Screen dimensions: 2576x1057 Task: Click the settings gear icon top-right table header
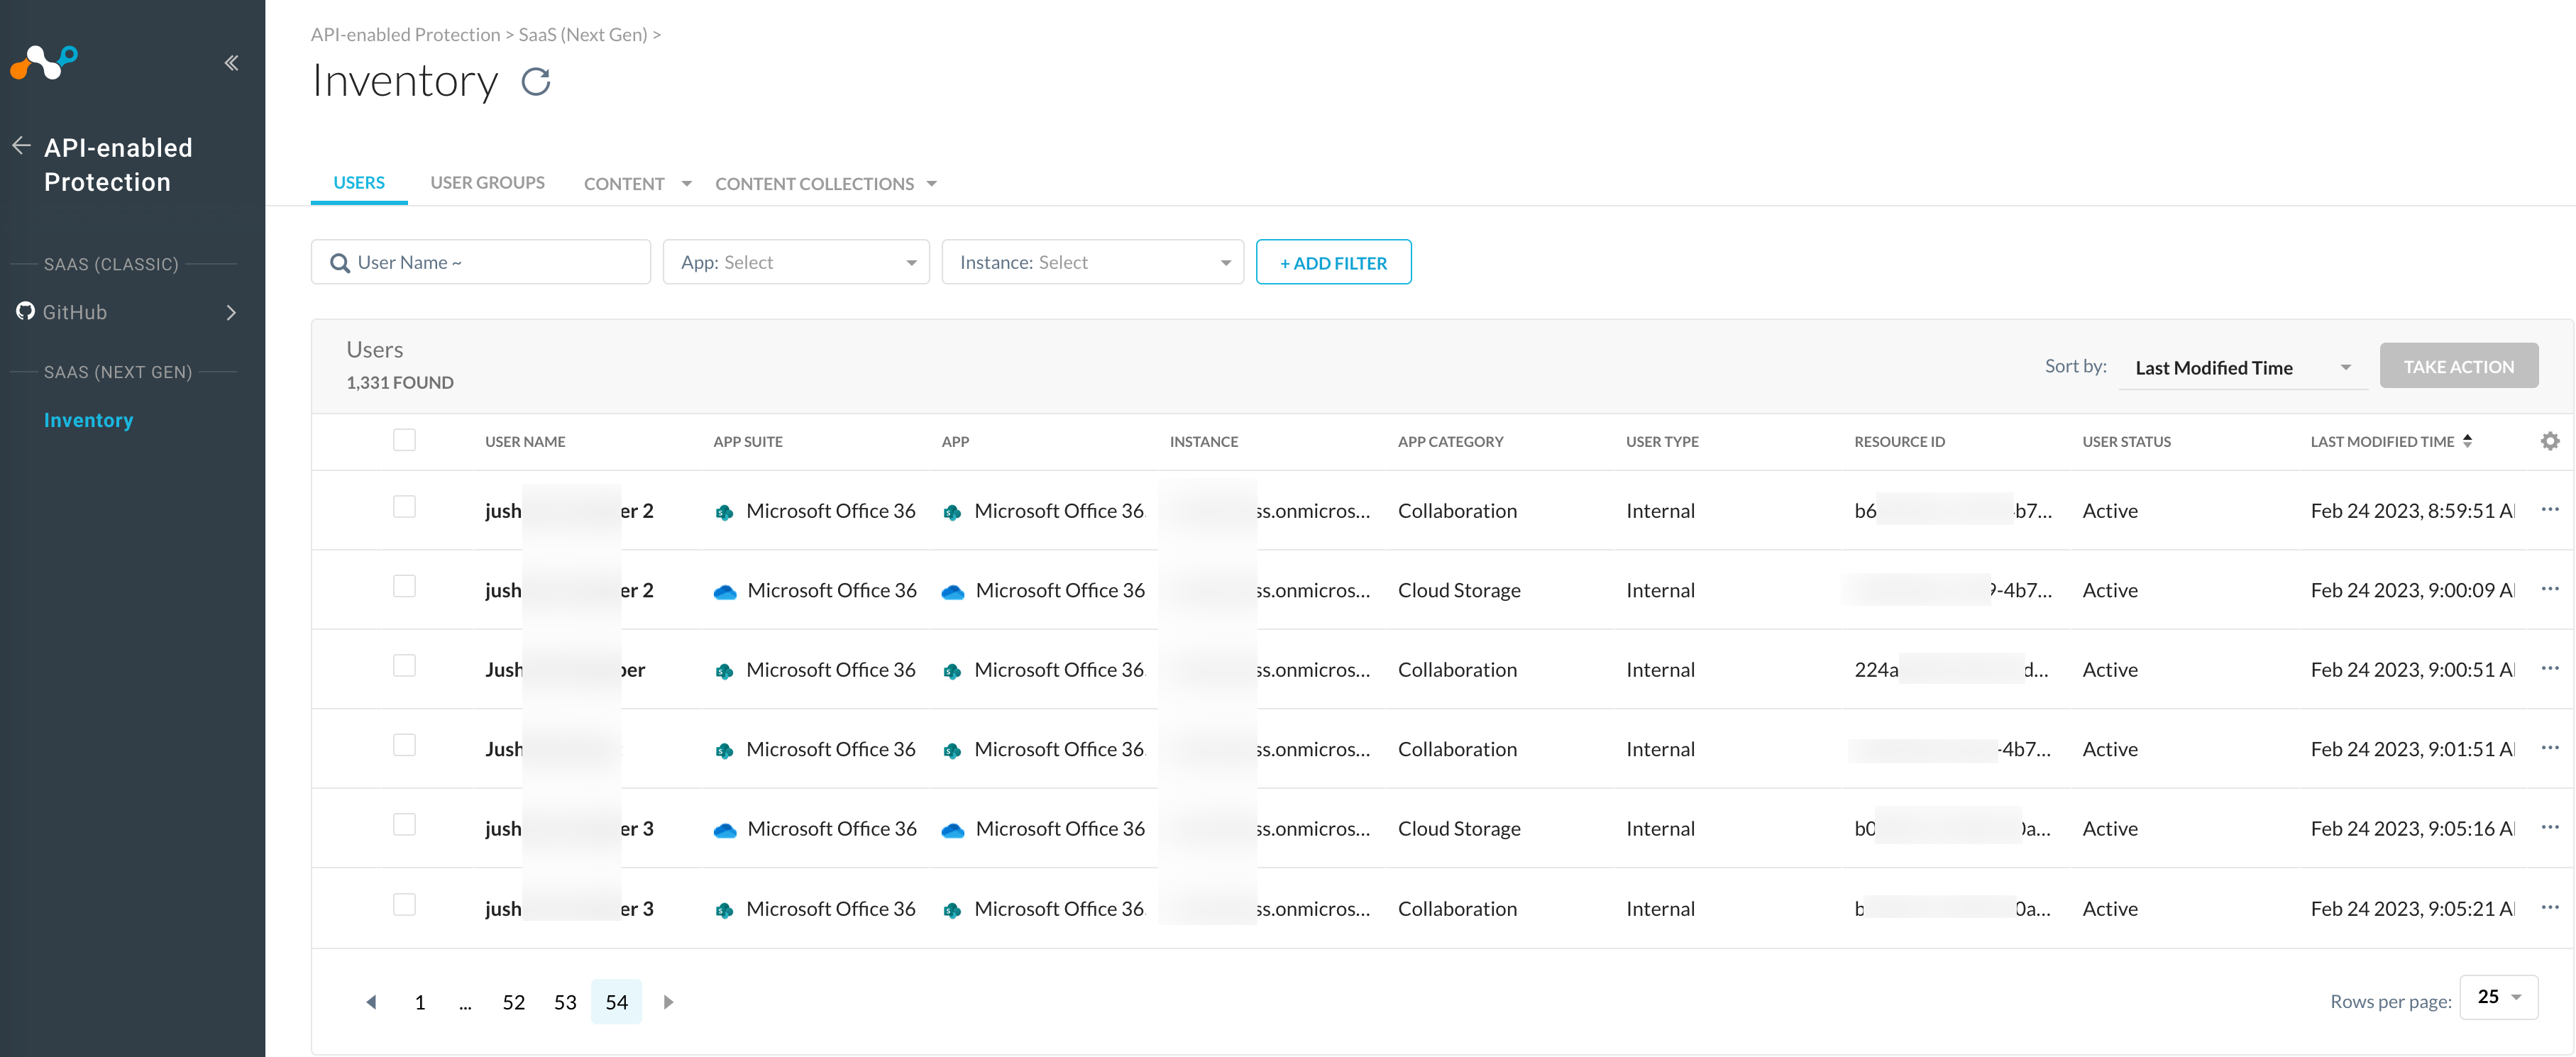coord(2550,441)
